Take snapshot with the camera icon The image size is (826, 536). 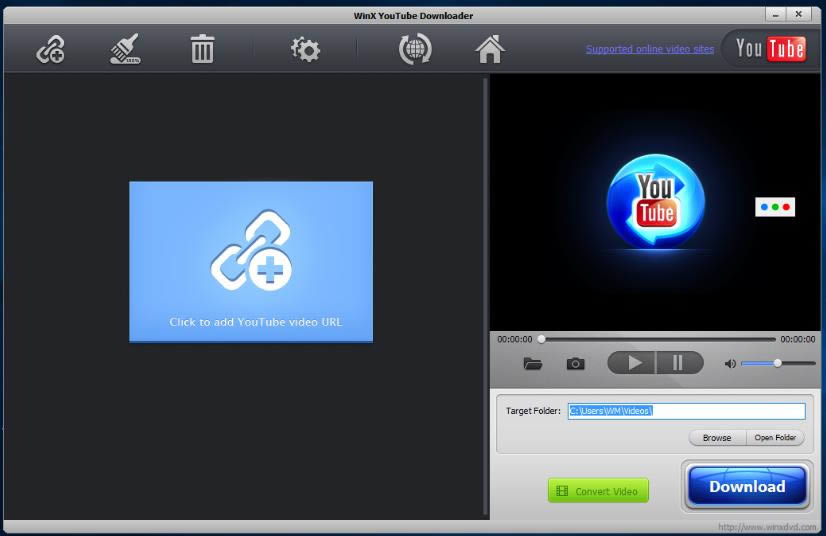575,364
